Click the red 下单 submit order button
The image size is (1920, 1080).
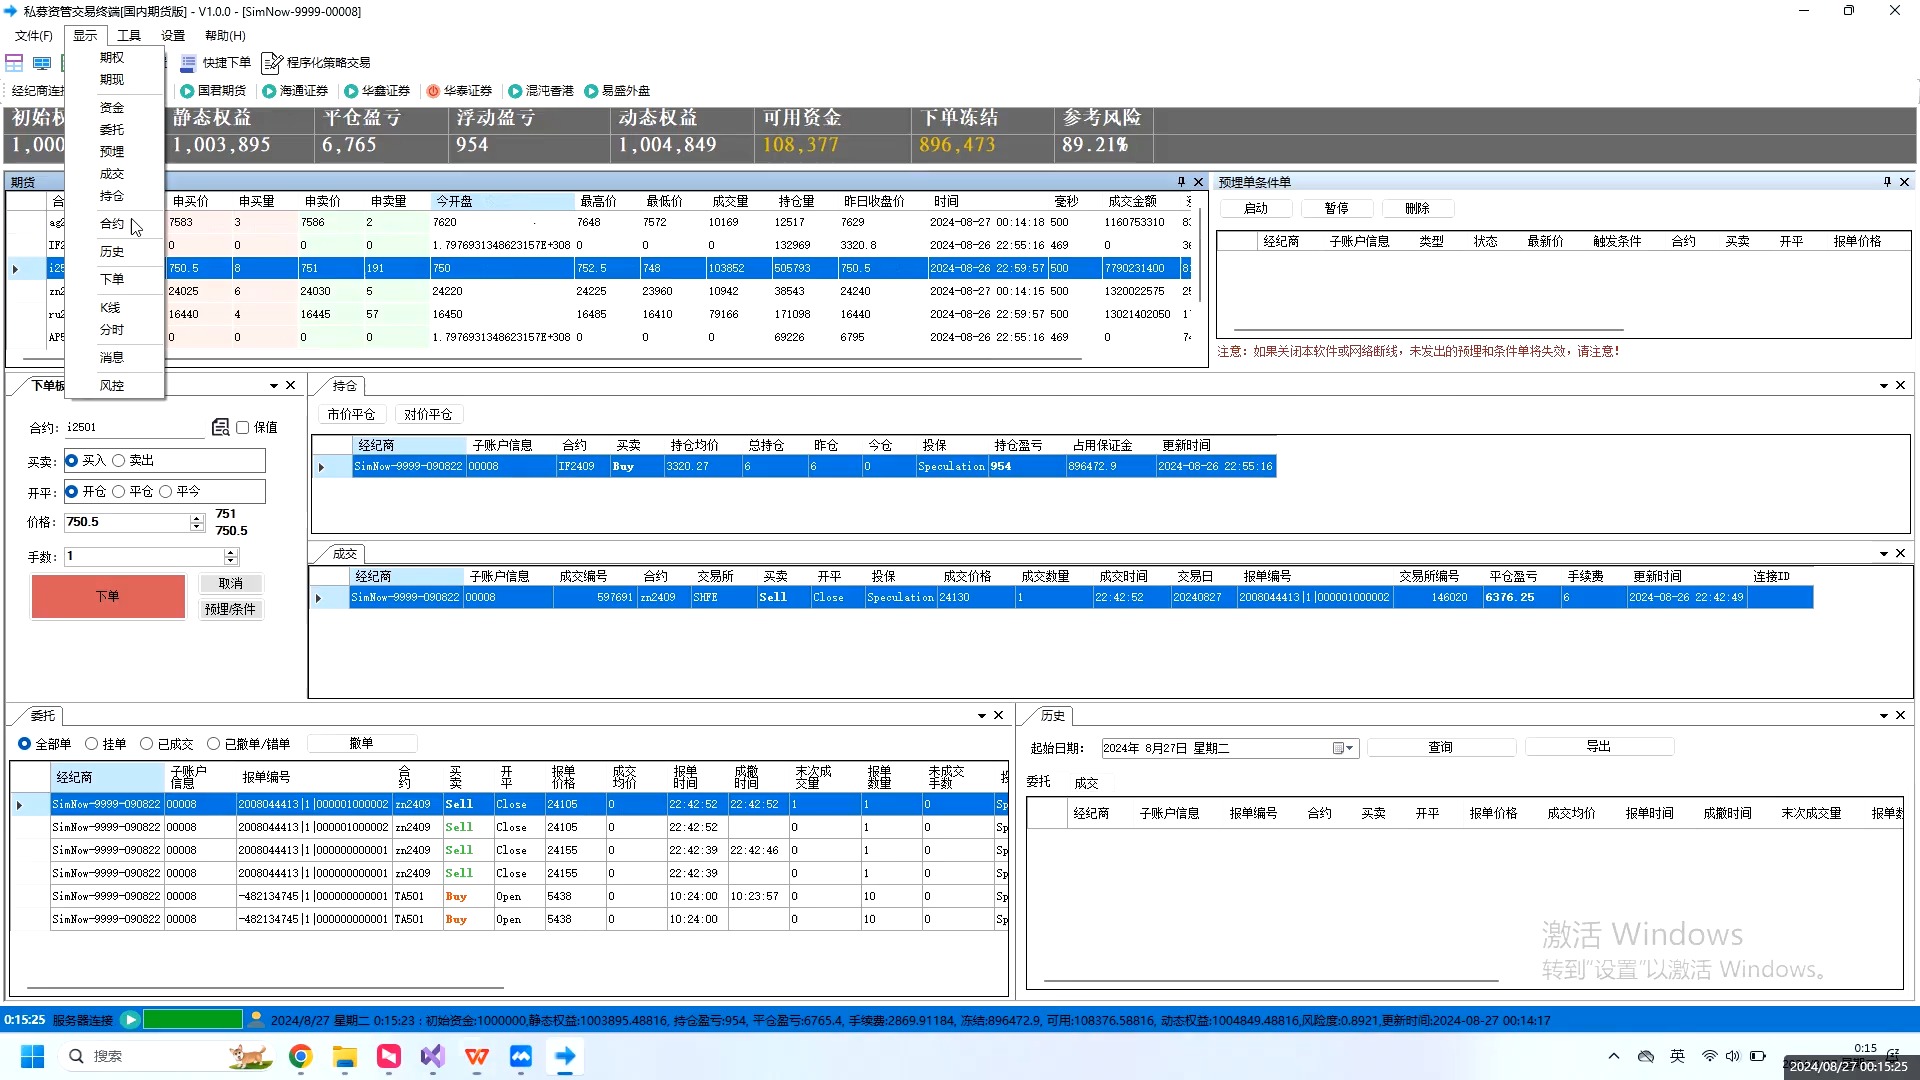point(108,596)
